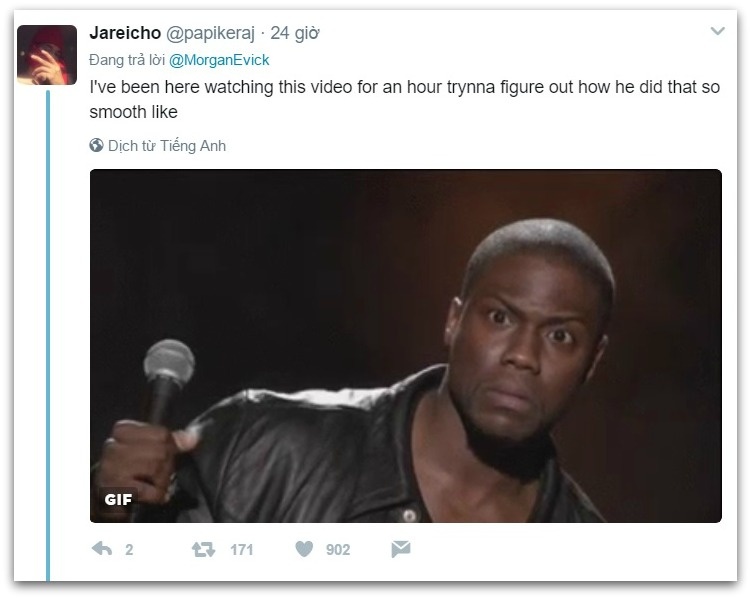The height and width of the screenshot is (599, 751).
Task: Open Jareicho's profile picture
Action: click(47, 55)
